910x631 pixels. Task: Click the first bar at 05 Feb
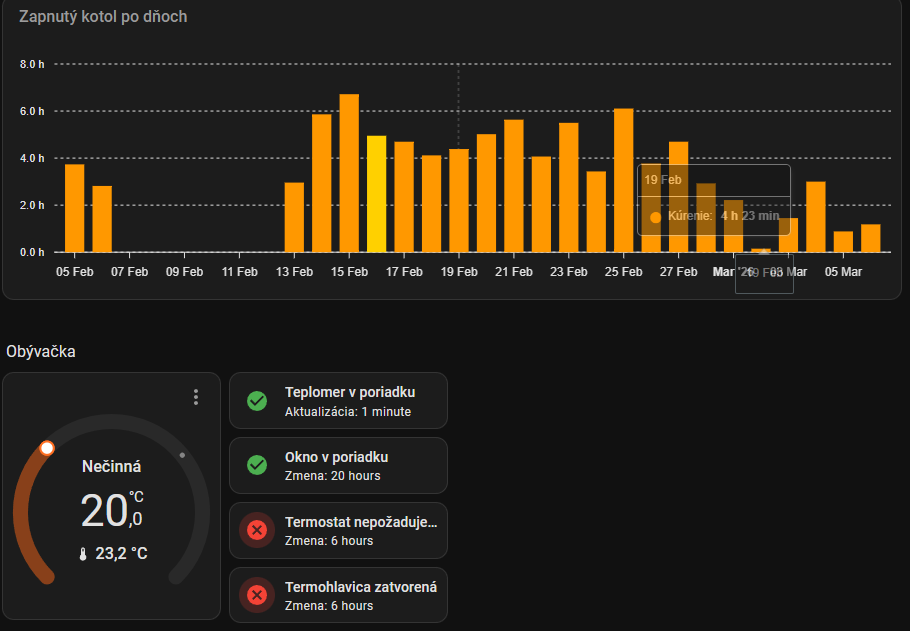click(x=75, y=208)
